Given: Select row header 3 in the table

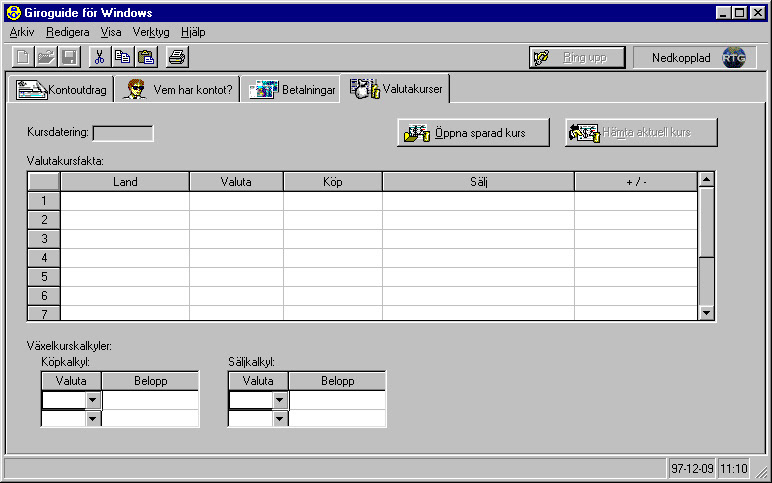Looking at the screenshot, I should click(44, 239).
